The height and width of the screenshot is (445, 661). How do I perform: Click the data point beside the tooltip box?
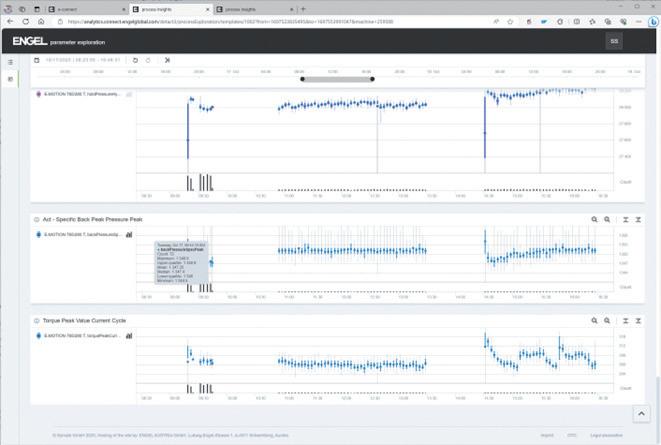tap(212, 263)
